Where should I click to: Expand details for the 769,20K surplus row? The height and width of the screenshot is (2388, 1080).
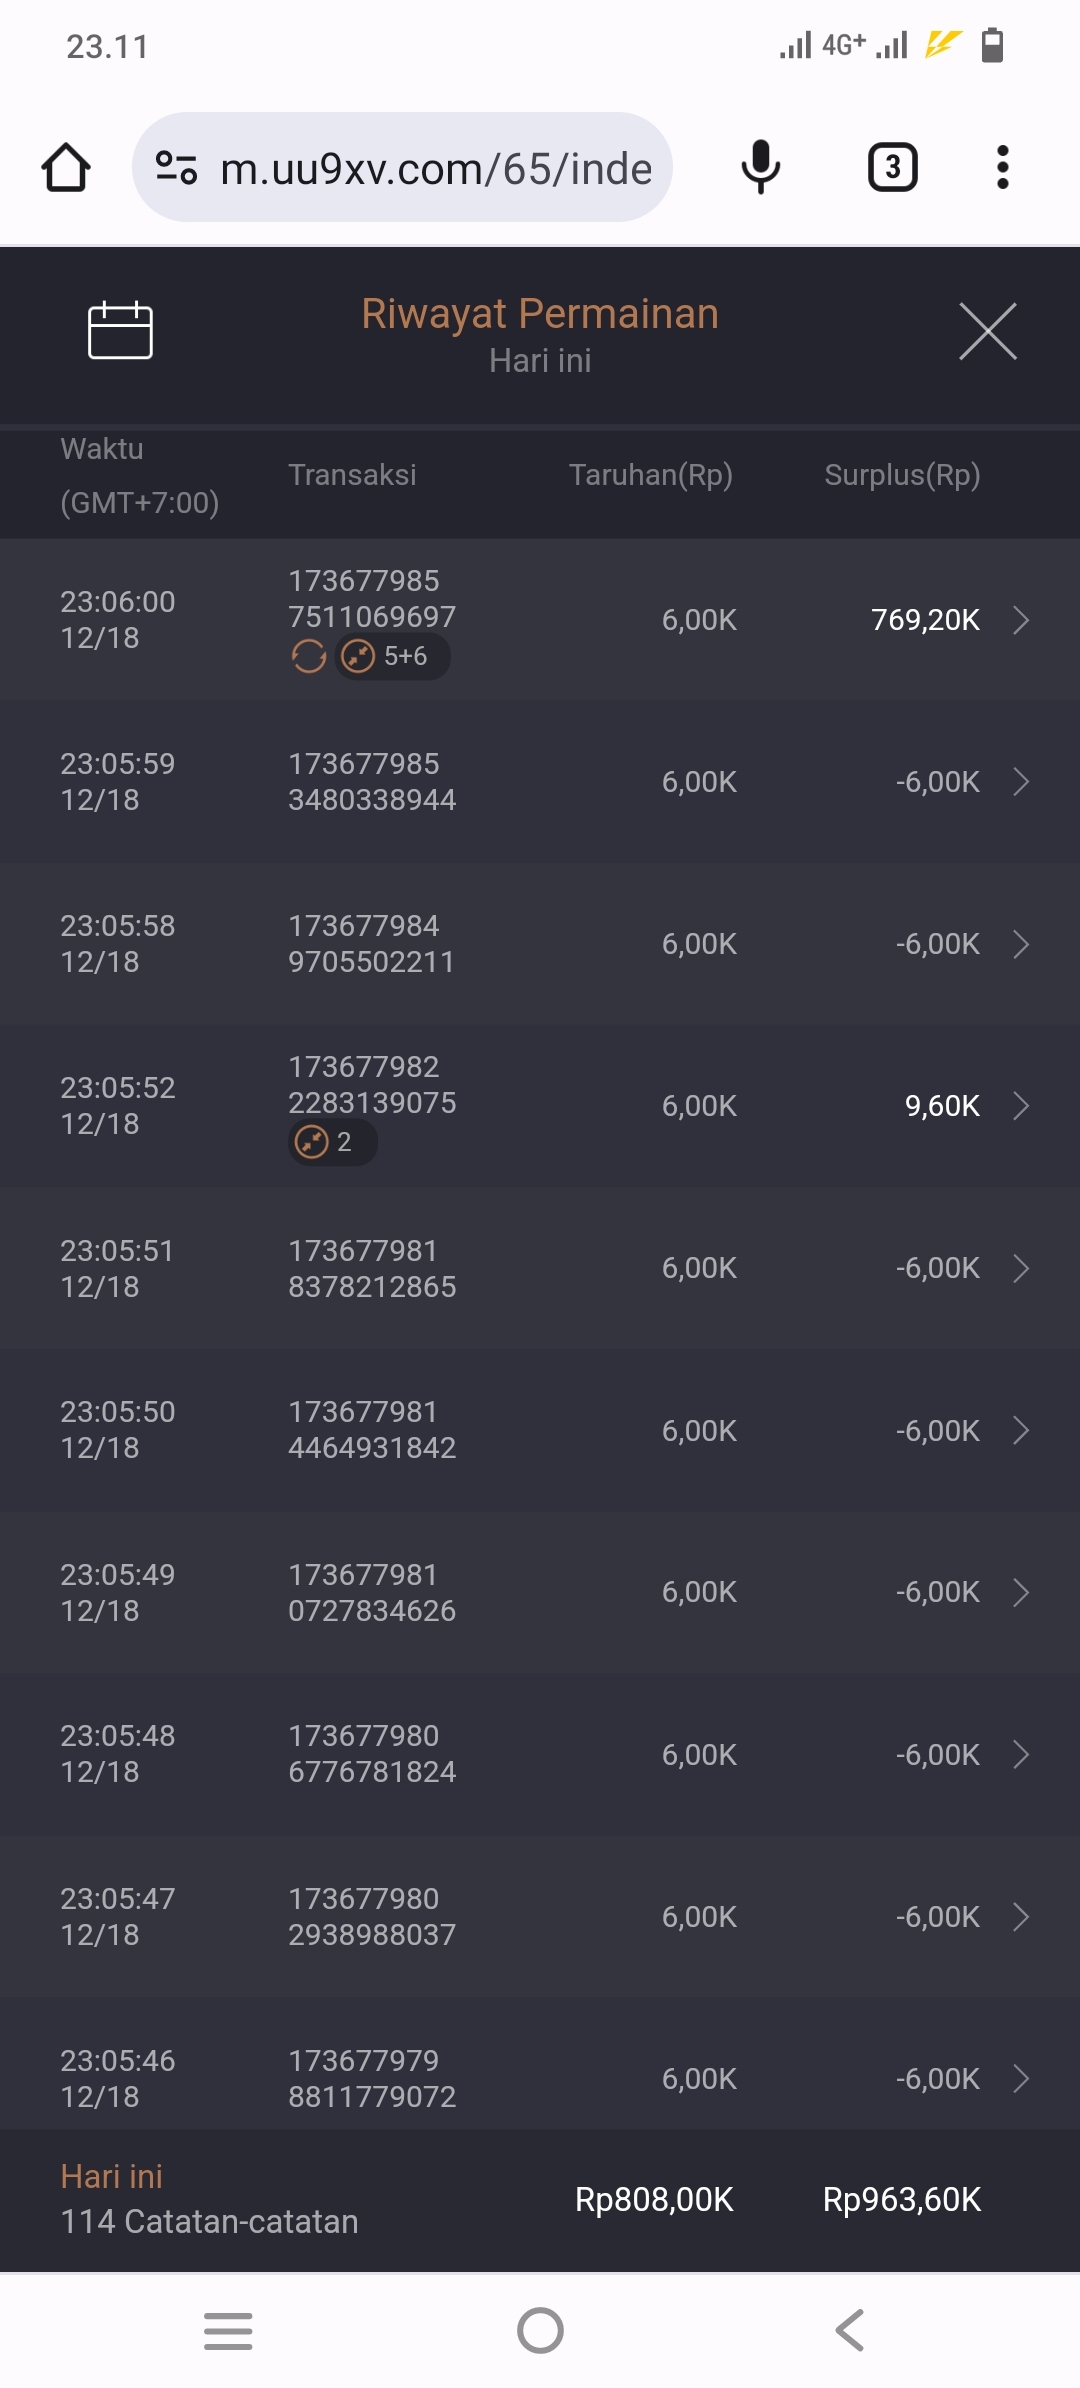pyautogui.click(x=1020, y=620)
